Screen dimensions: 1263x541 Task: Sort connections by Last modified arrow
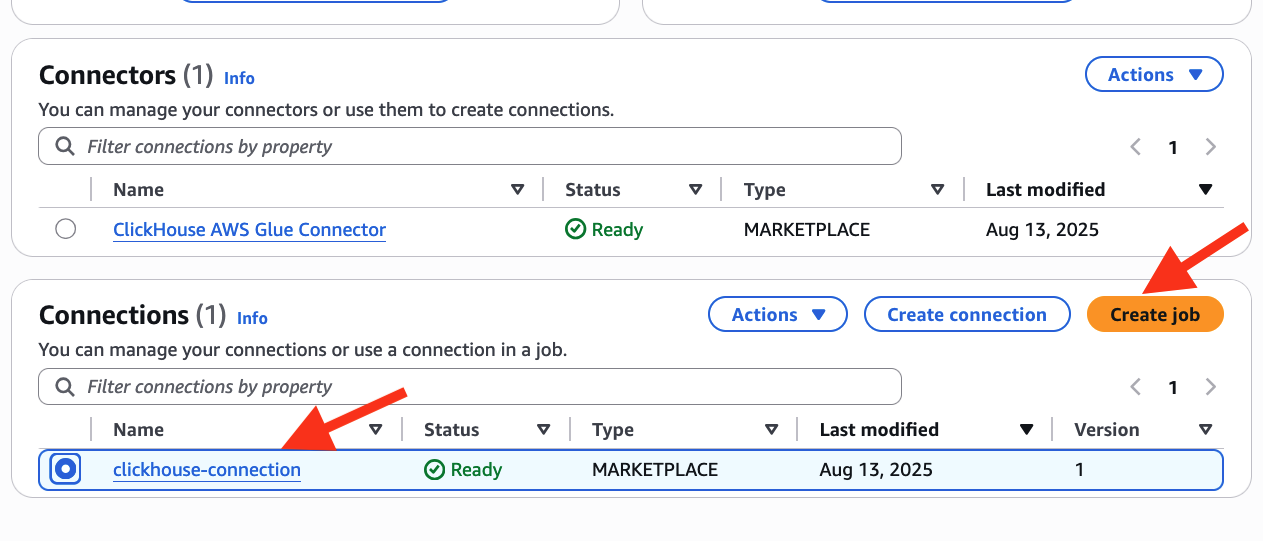point(1026,430)
